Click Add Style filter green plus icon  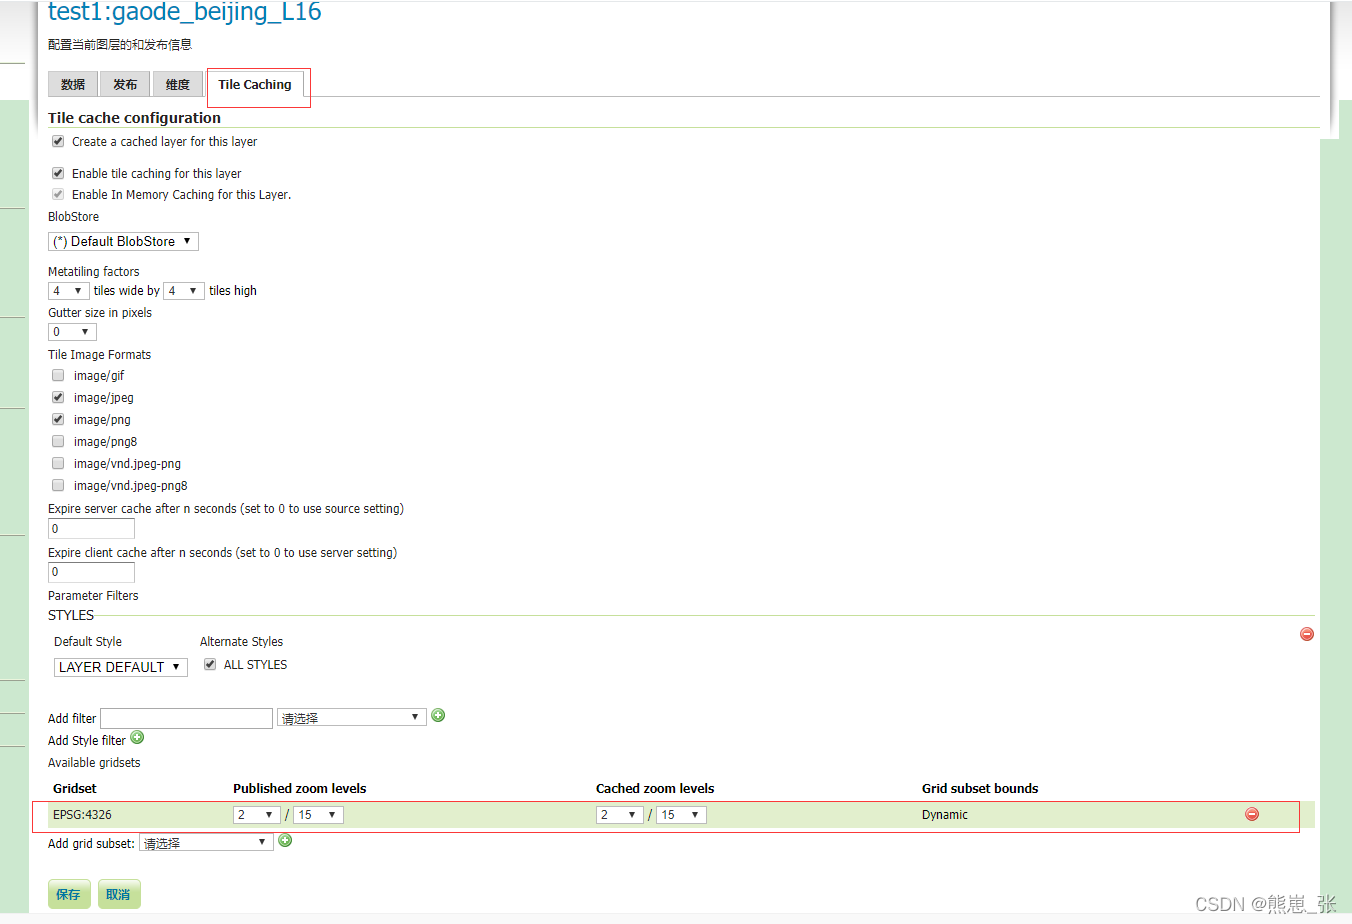click(x=137, y=737)
